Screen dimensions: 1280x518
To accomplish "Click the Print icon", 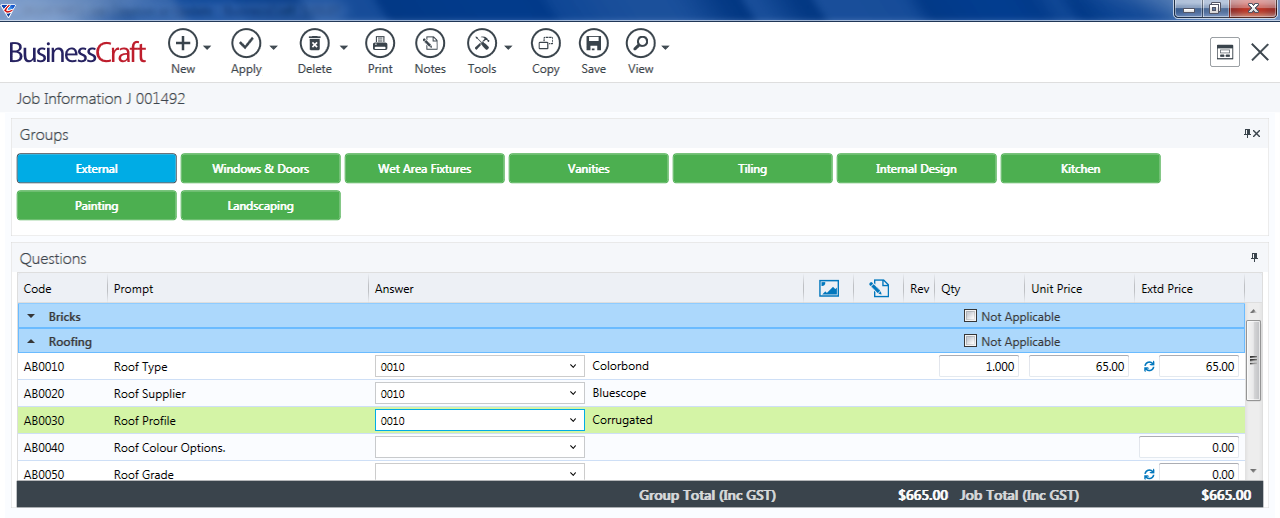I will click(380, 44).
